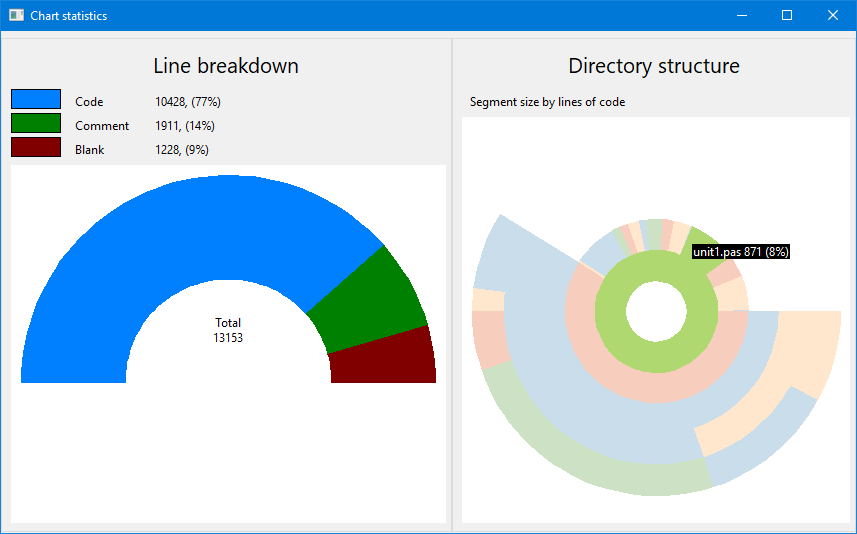The width and height of the screenshot is (857, 534).
Task: Click the dark red Blank color swatch
Action: point(36,148)
